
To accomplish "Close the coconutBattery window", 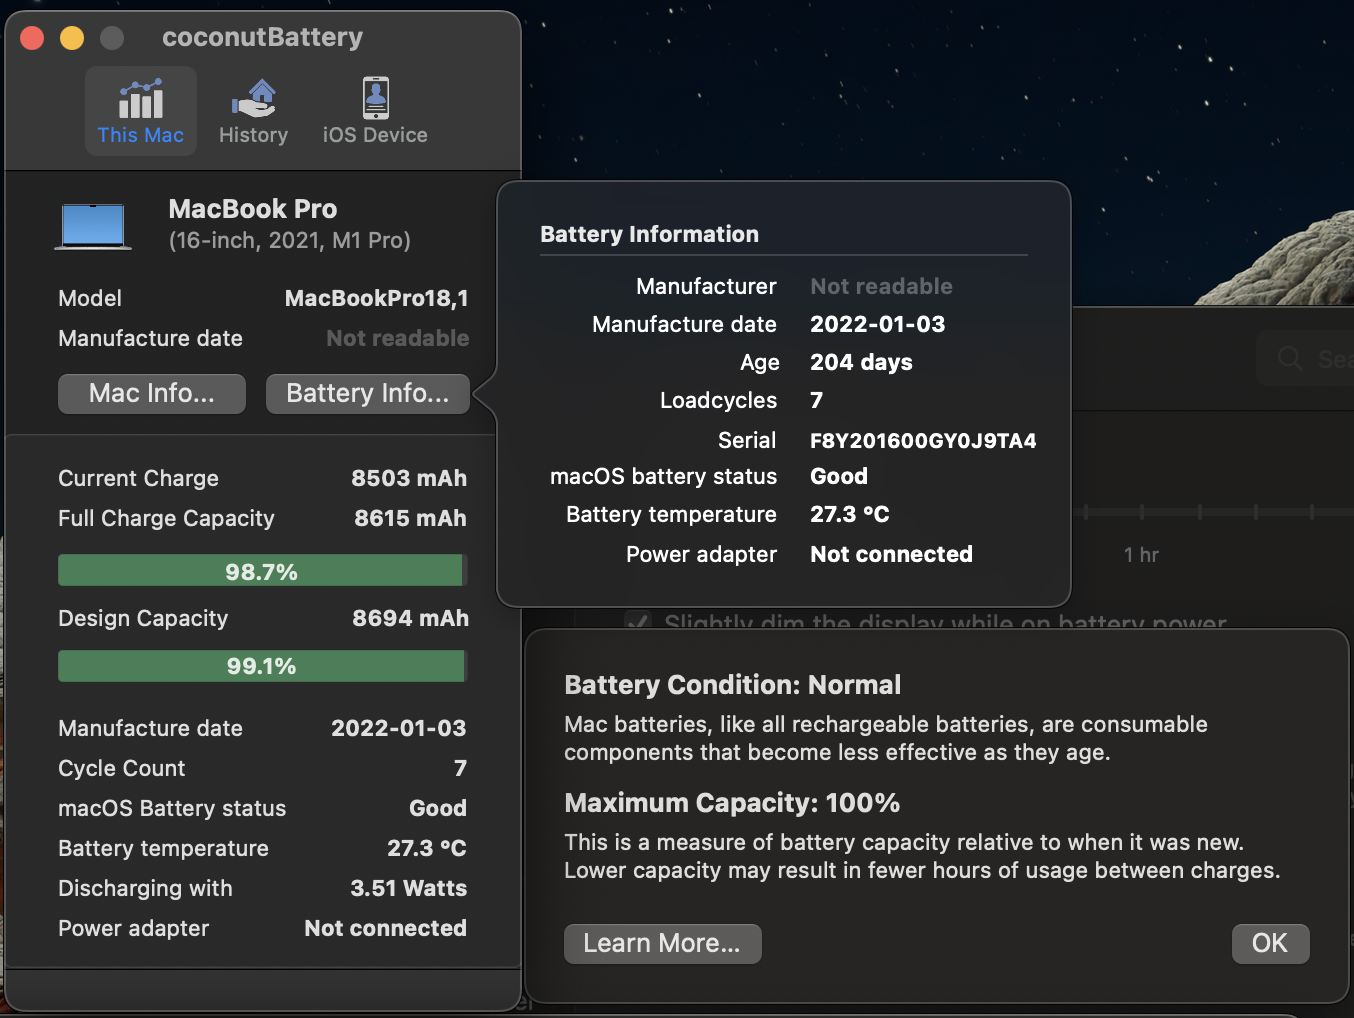I will pyautogui.click(x=32, y=38).
